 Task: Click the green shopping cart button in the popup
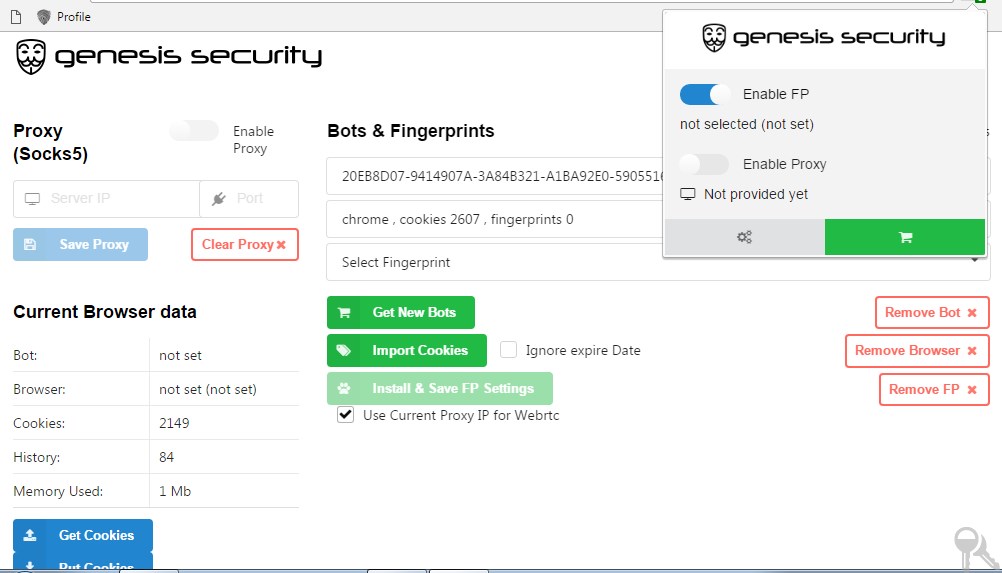905,237
